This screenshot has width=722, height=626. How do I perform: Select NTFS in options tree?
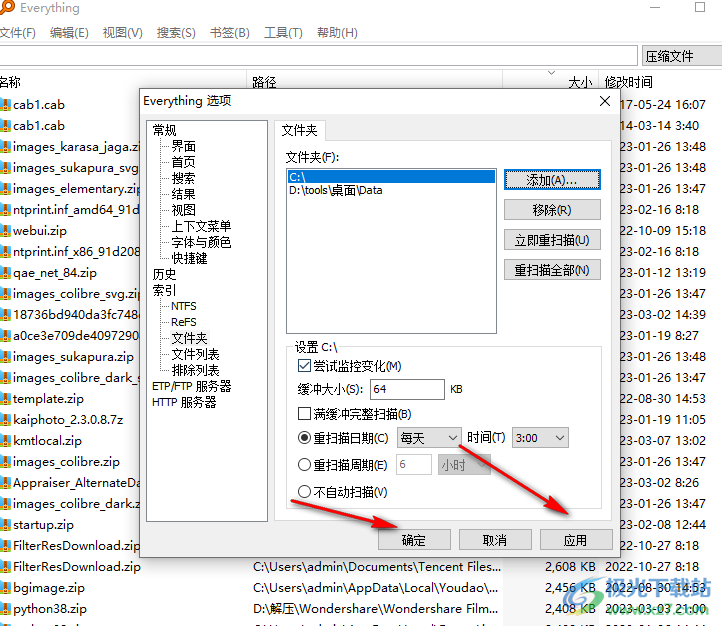184,306
